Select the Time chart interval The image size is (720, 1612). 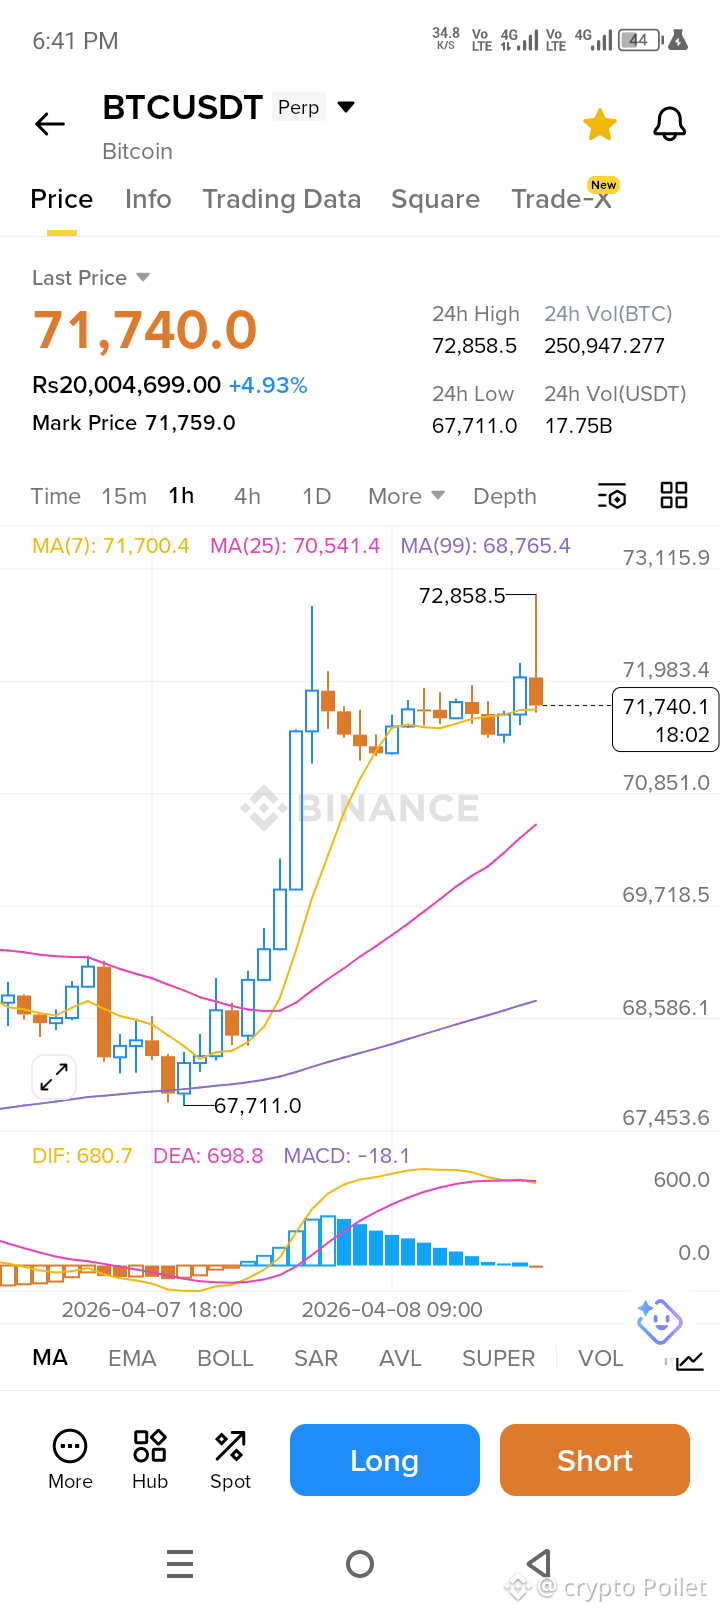coord(56,496)
